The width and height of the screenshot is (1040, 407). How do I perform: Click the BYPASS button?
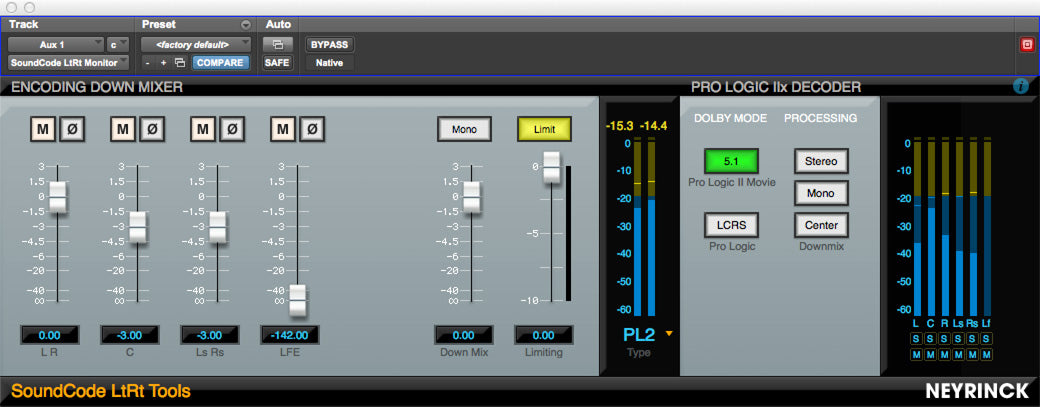(330, 45)
